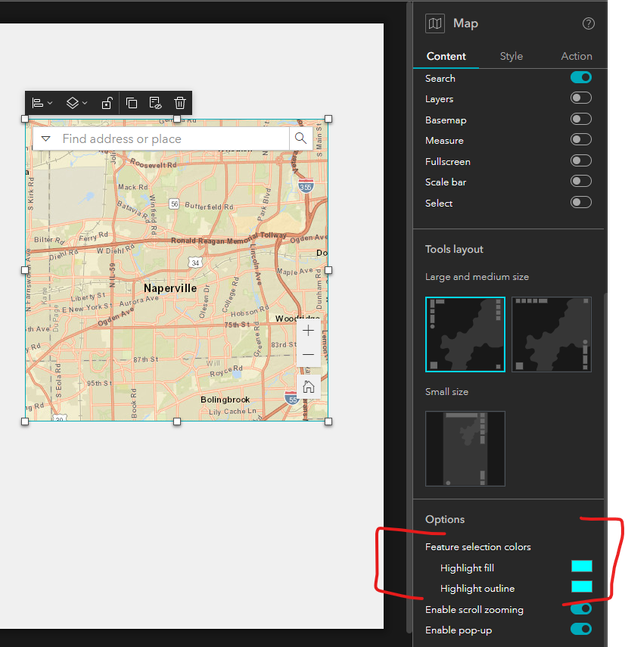
Task: Click the lock position icon
Action: [107, 103]
